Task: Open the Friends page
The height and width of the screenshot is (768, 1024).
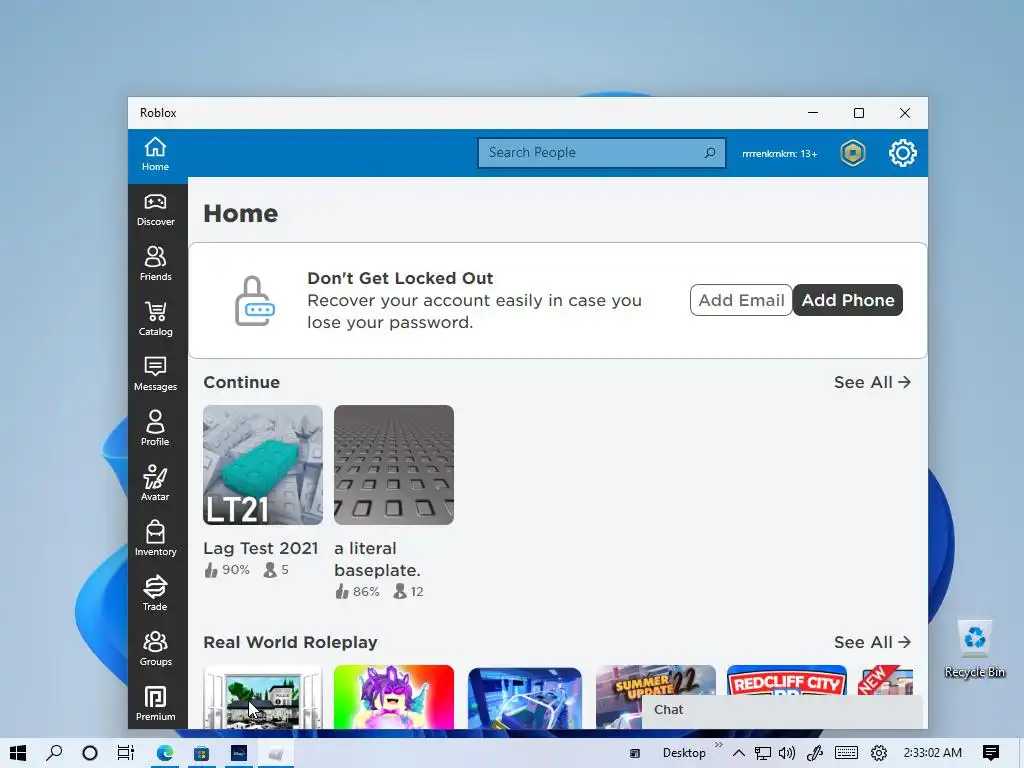Action: coord(155,264)
